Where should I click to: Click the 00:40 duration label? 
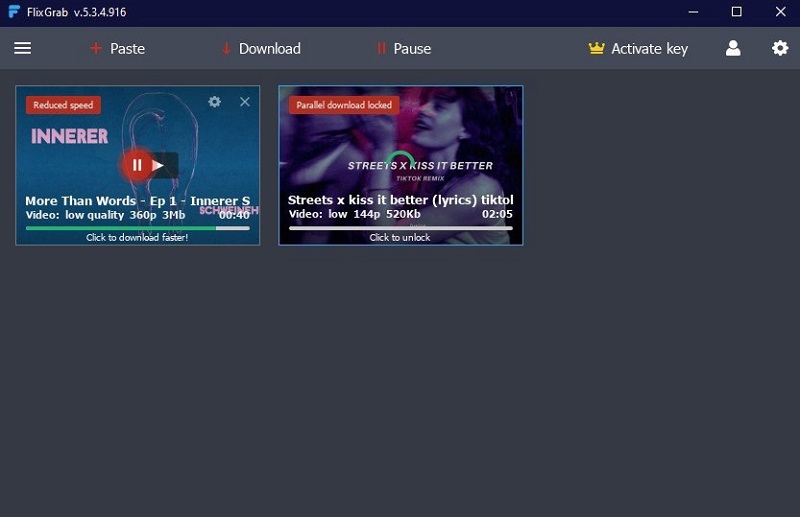234,215
